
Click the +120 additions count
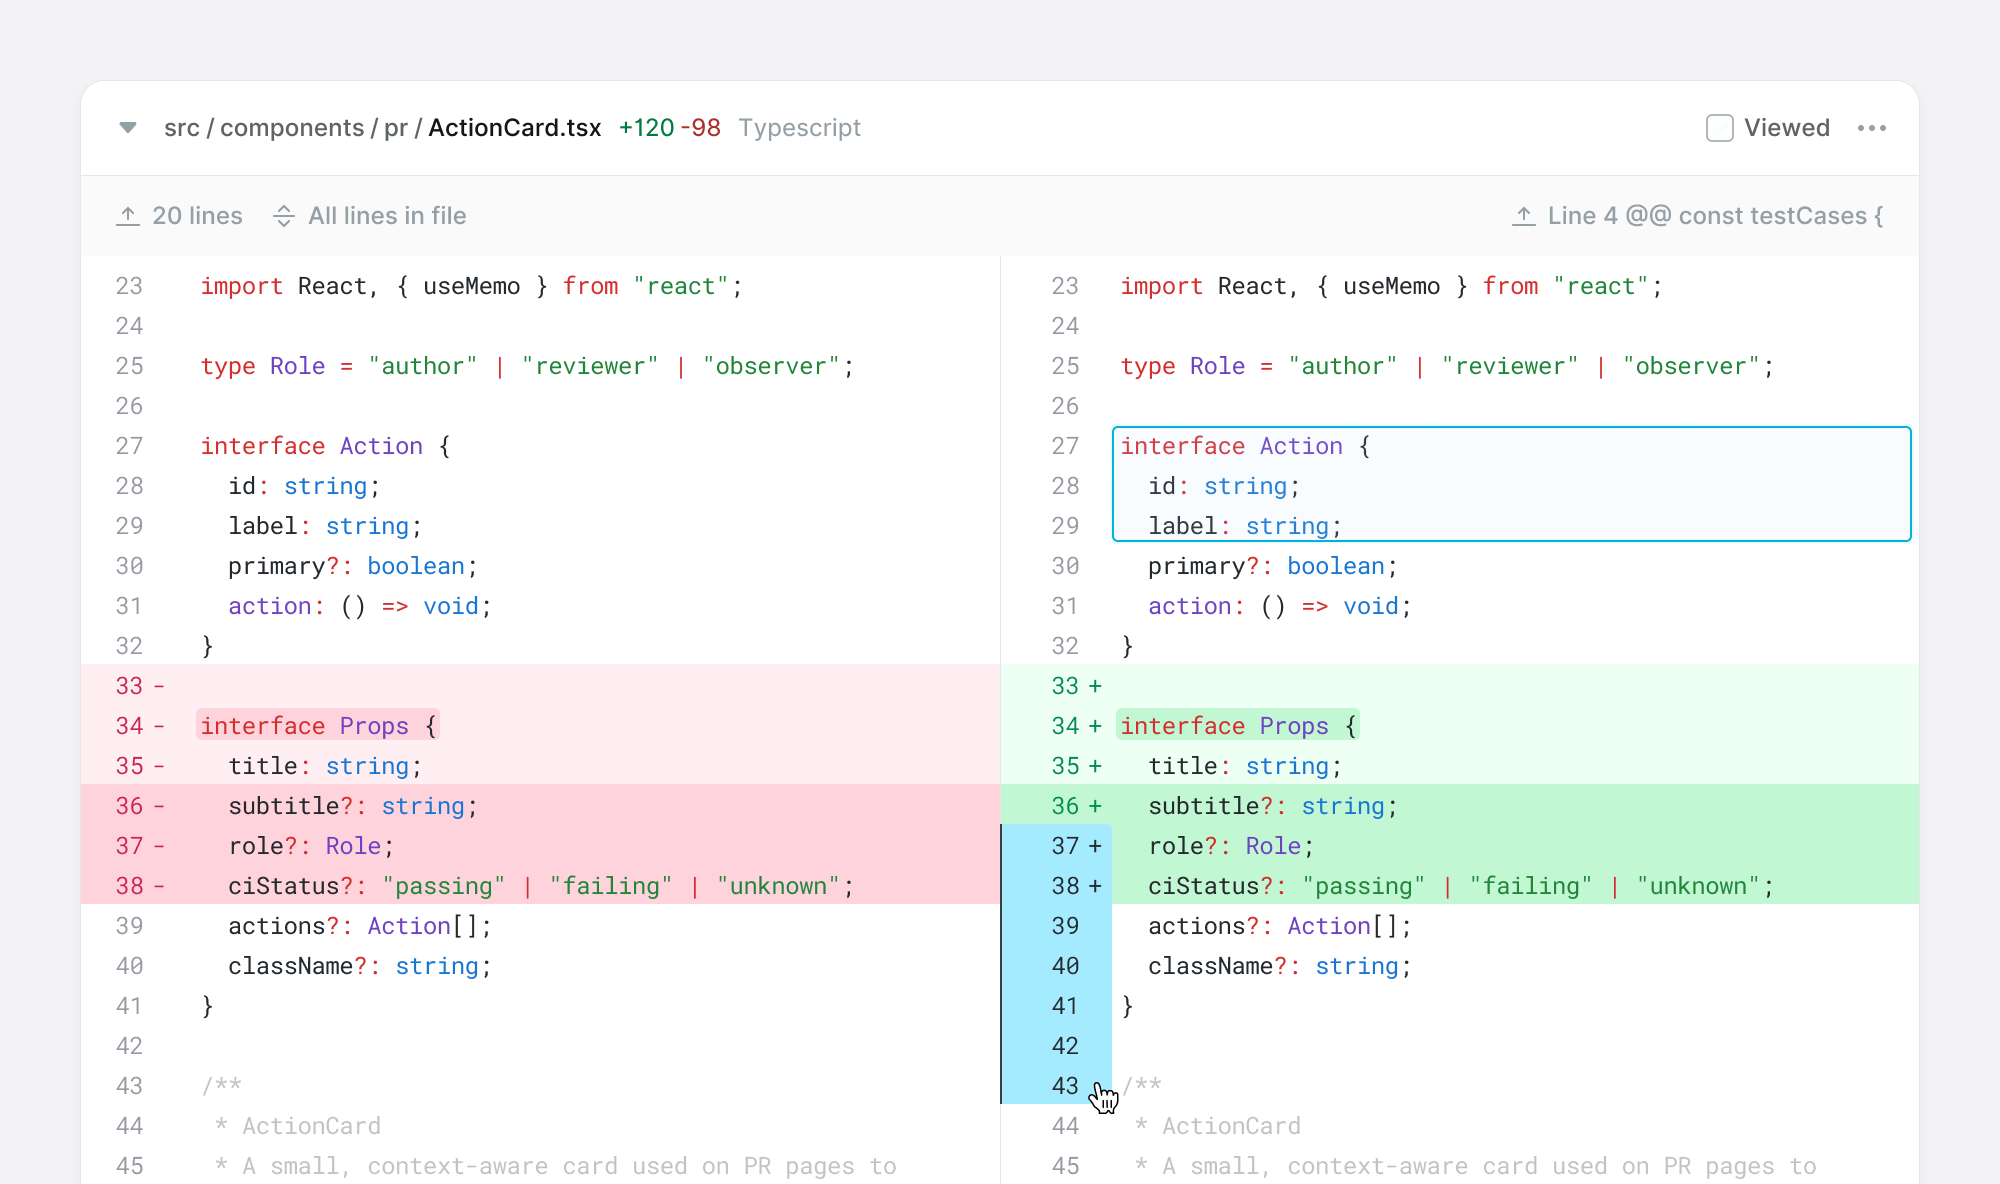pyautogui.click(x=647, y=128)
